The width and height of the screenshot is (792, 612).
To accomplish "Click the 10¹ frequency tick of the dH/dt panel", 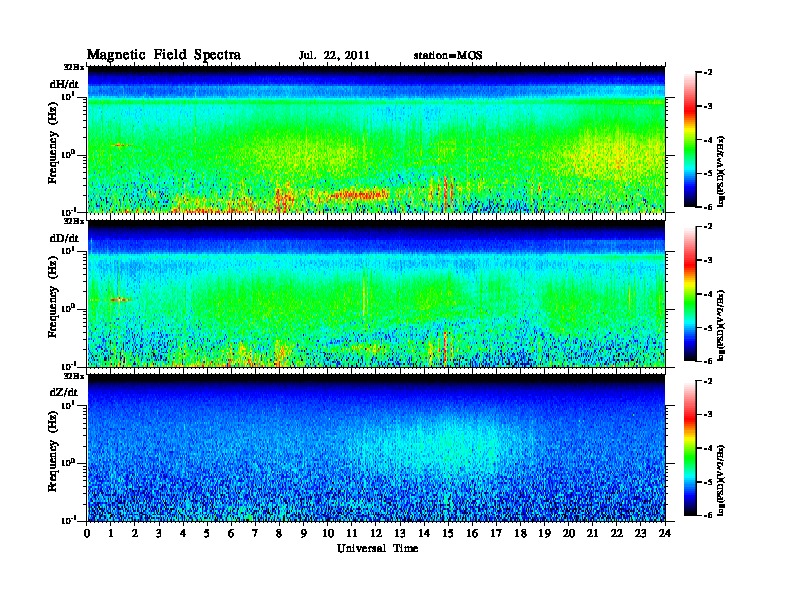I will [x=68, y=97].
